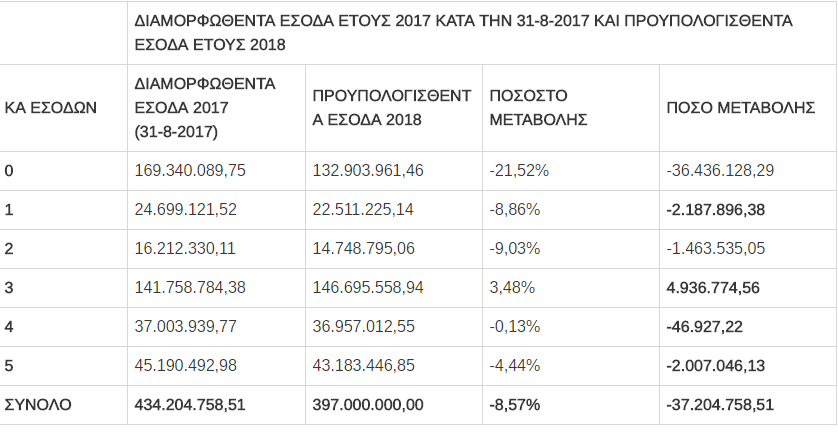Select the cell with value 169.340.089,75
Screen dimensions: 838x437
coord(190,170)
